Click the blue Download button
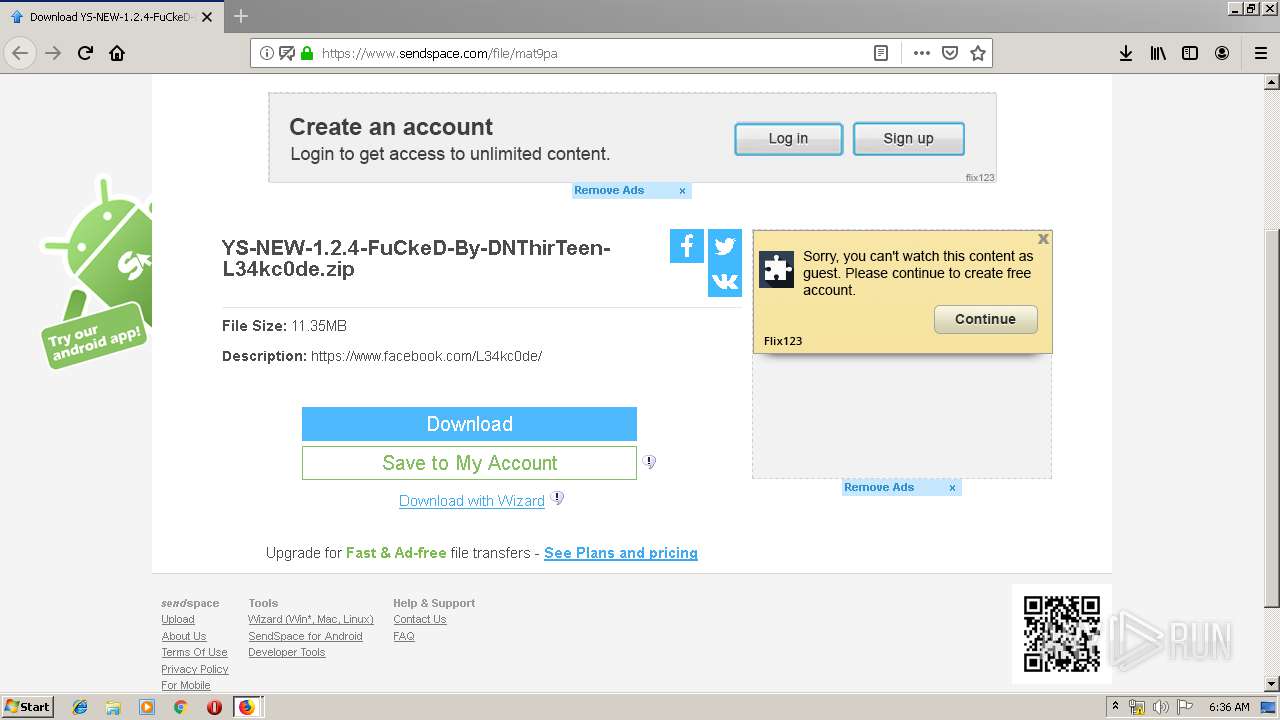Screen dimensions: 1280x720 pos(469,424)
